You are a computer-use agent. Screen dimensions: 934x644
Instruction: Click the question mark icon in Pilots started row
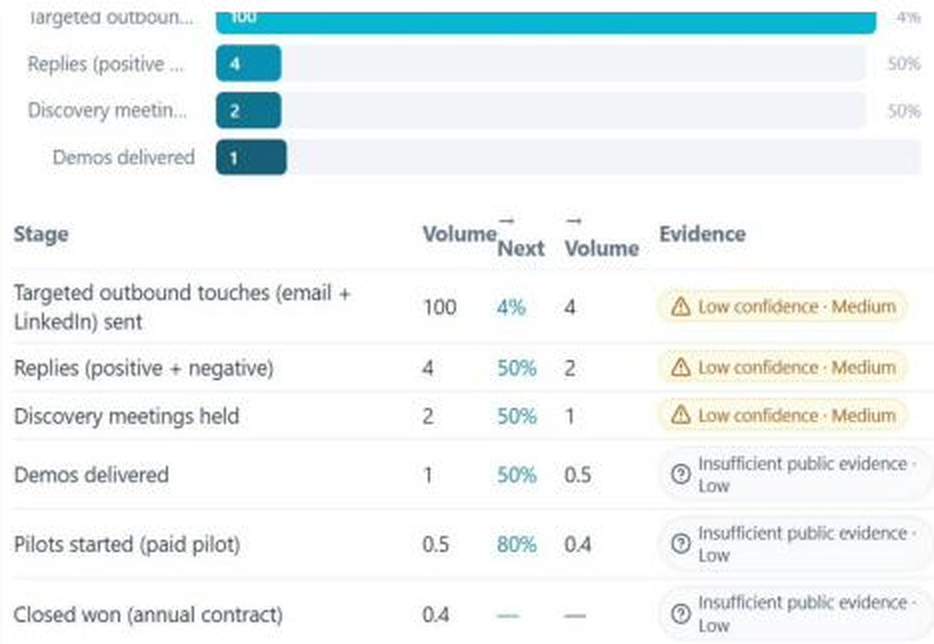(680, 543)
